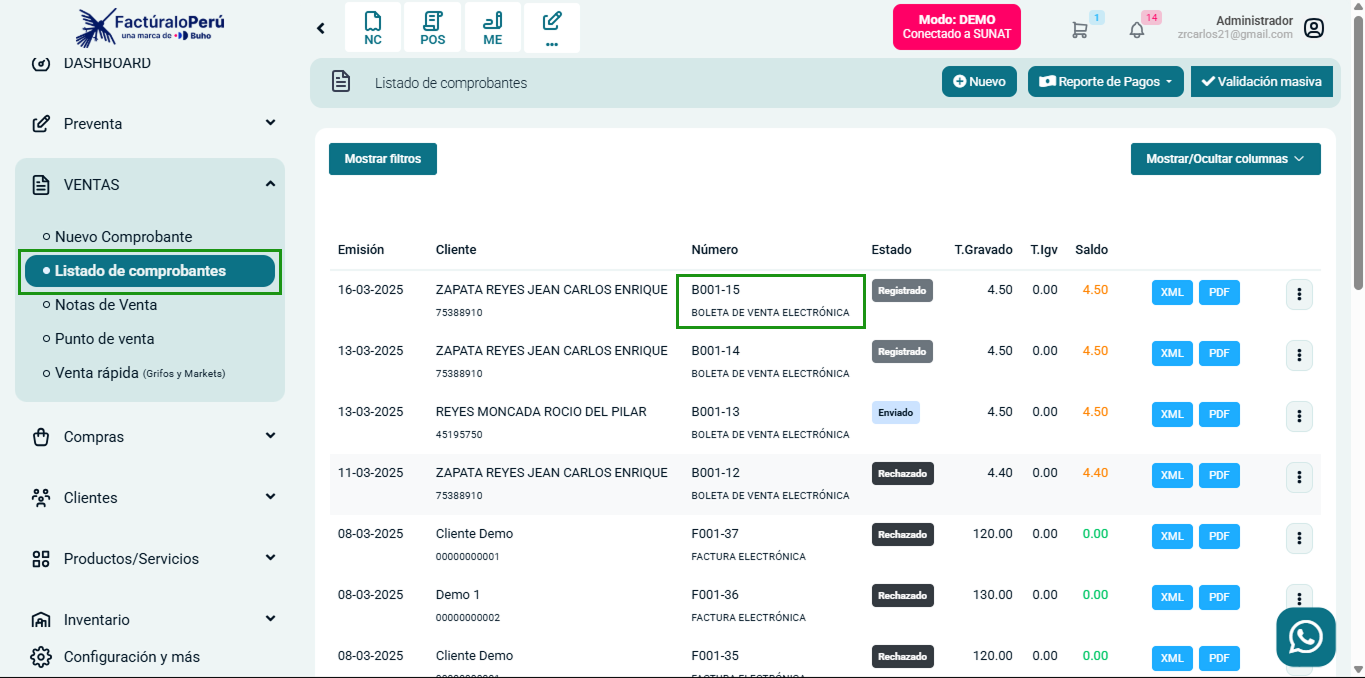Open the shopping cart icon

tap(1080, 29)
